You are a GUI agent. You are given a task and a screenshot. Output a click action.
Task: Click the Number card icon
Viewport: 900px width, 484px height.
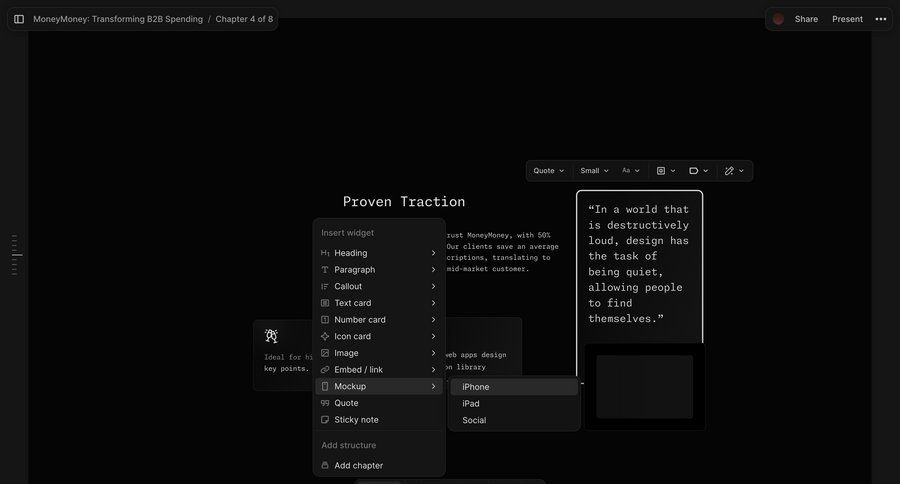[325, 320]
